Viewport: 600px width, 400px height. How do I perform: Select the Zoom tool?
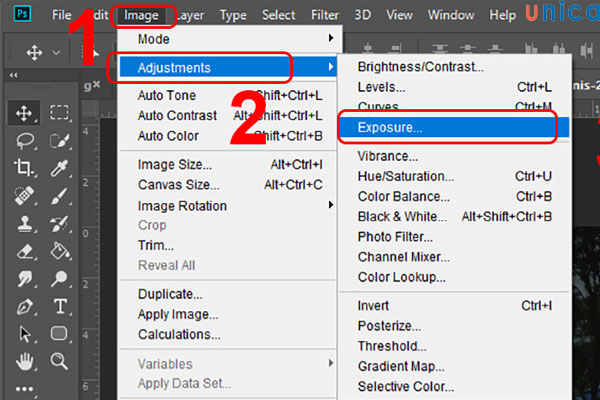click(59, 361)
